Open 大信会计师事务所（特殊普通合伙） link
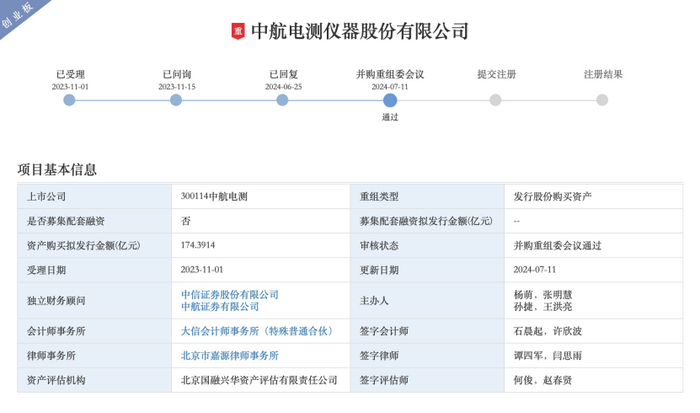The height and width of the screenshot is (413, 700). pyautogui.click(x=258, y=331)
